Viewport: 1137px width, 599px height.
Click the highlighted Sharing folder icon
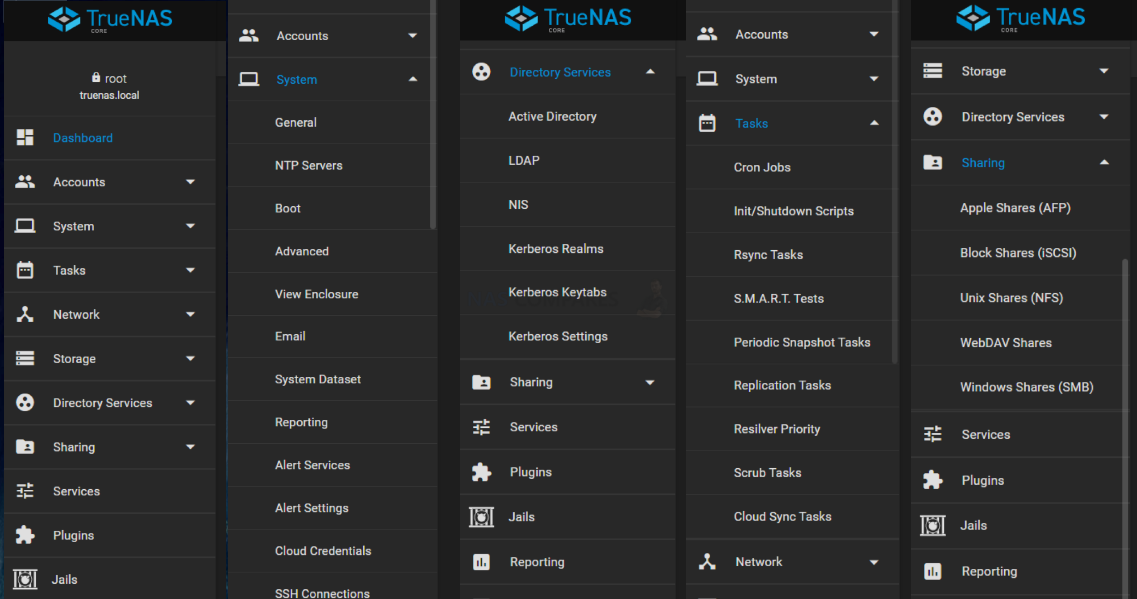[x=933, y=162]
